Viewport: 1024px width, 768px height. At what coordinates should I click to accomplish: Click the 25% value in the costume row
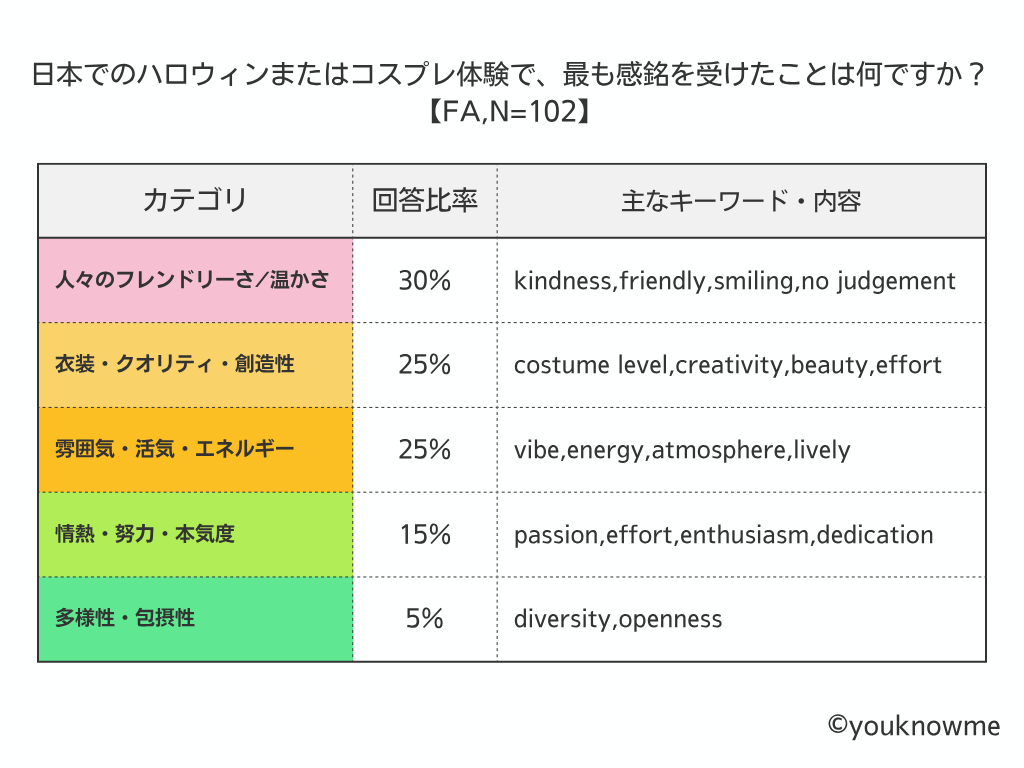(x=425, y=364)
